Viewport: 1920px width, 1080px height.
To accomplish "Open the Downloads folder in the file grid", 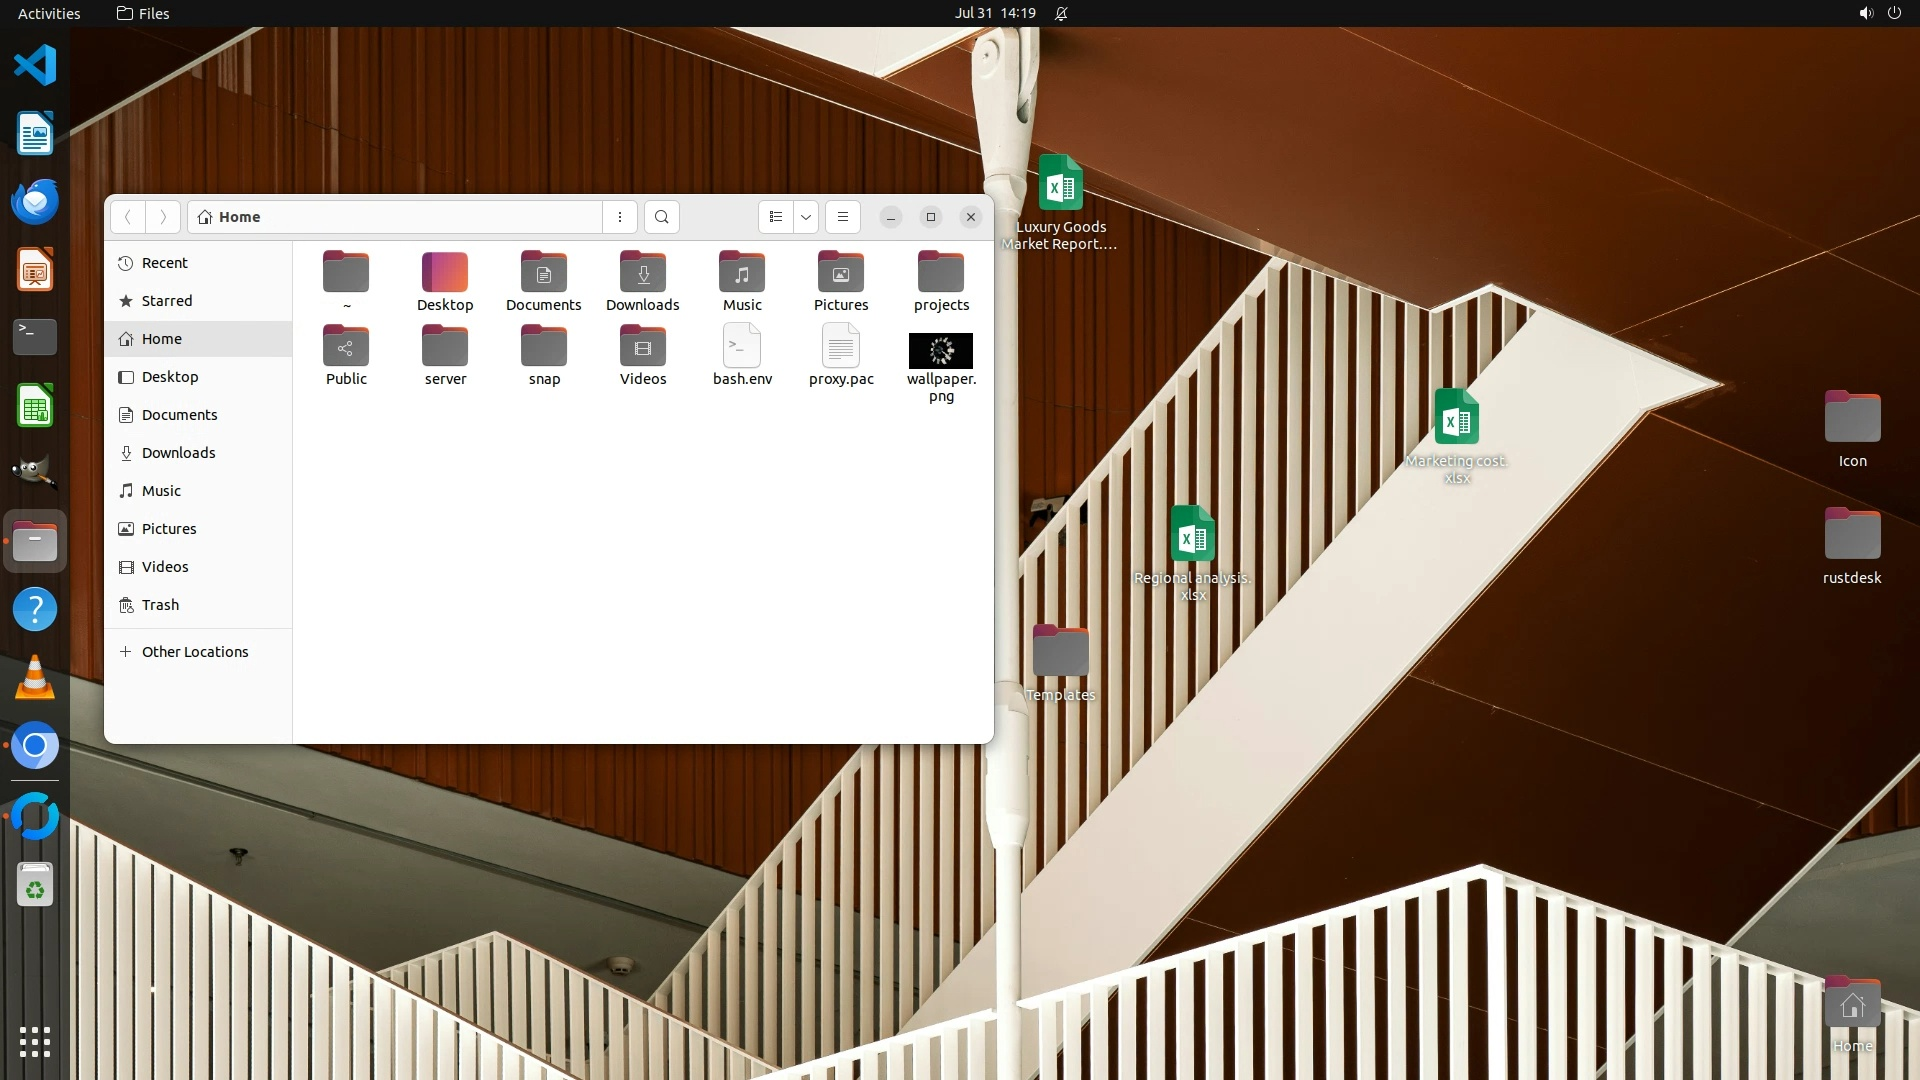I will pyautogui.click(x=642, y=273).
